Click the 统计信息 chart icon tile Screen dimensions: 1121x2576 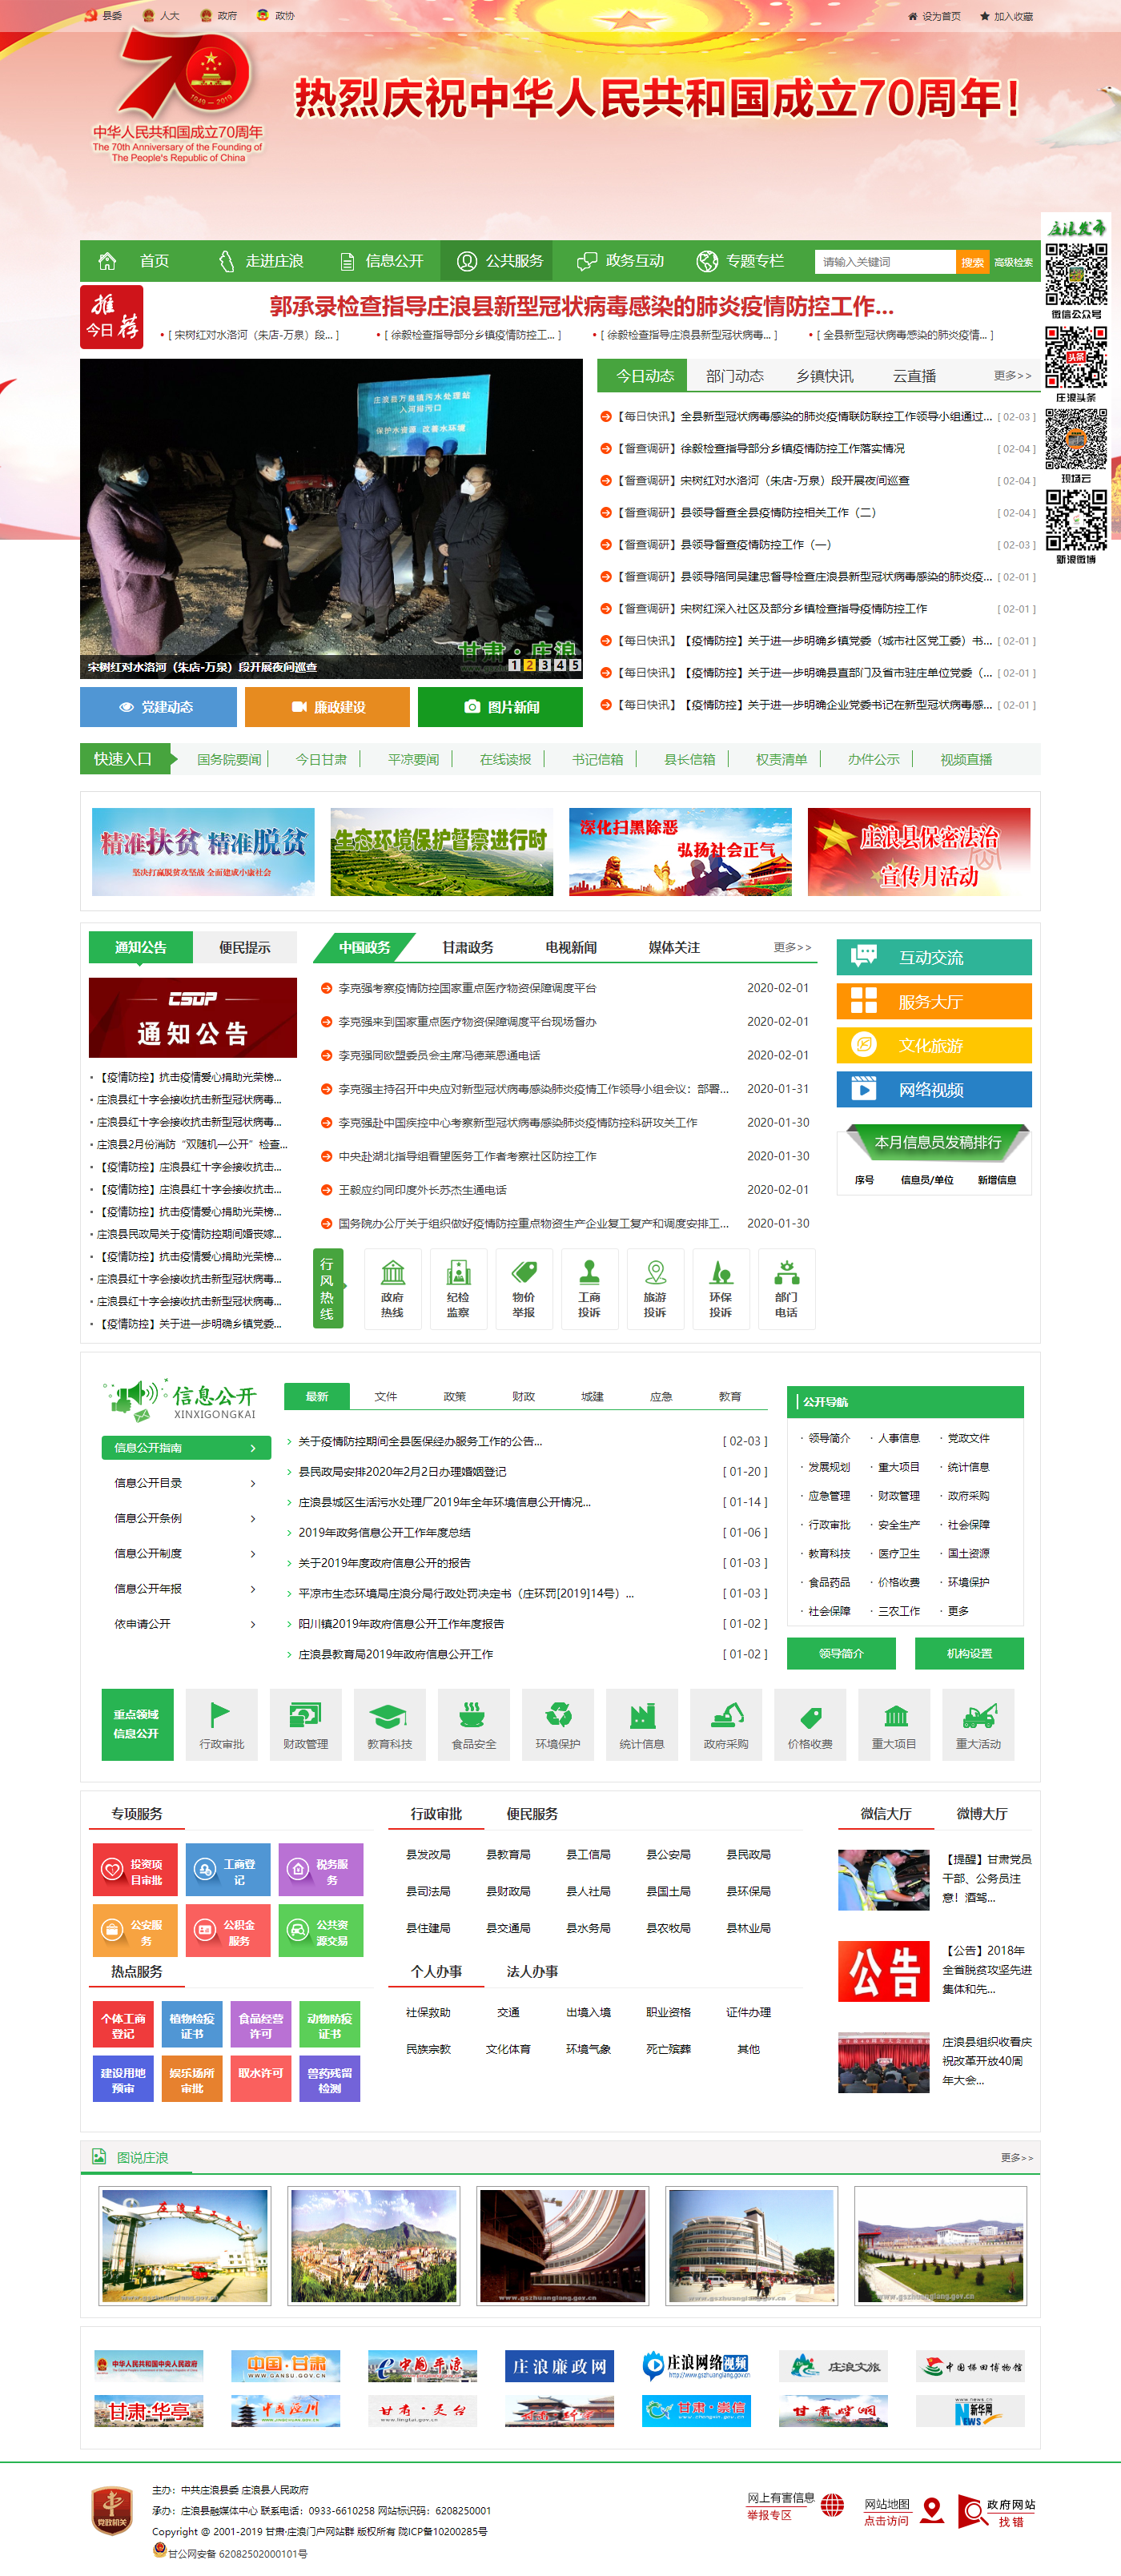point(641,1724)
